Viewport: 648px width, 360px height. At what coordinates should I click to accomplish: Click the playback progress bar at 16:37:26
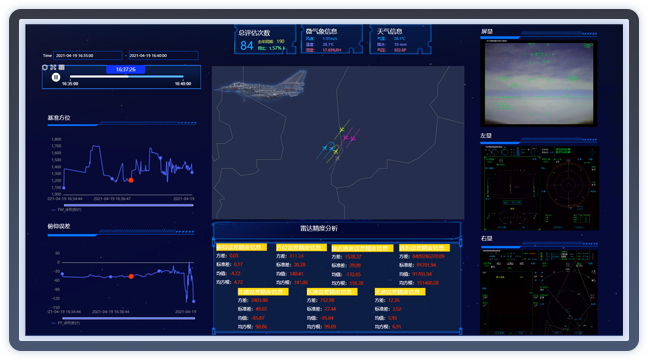(x=126, y=76)
